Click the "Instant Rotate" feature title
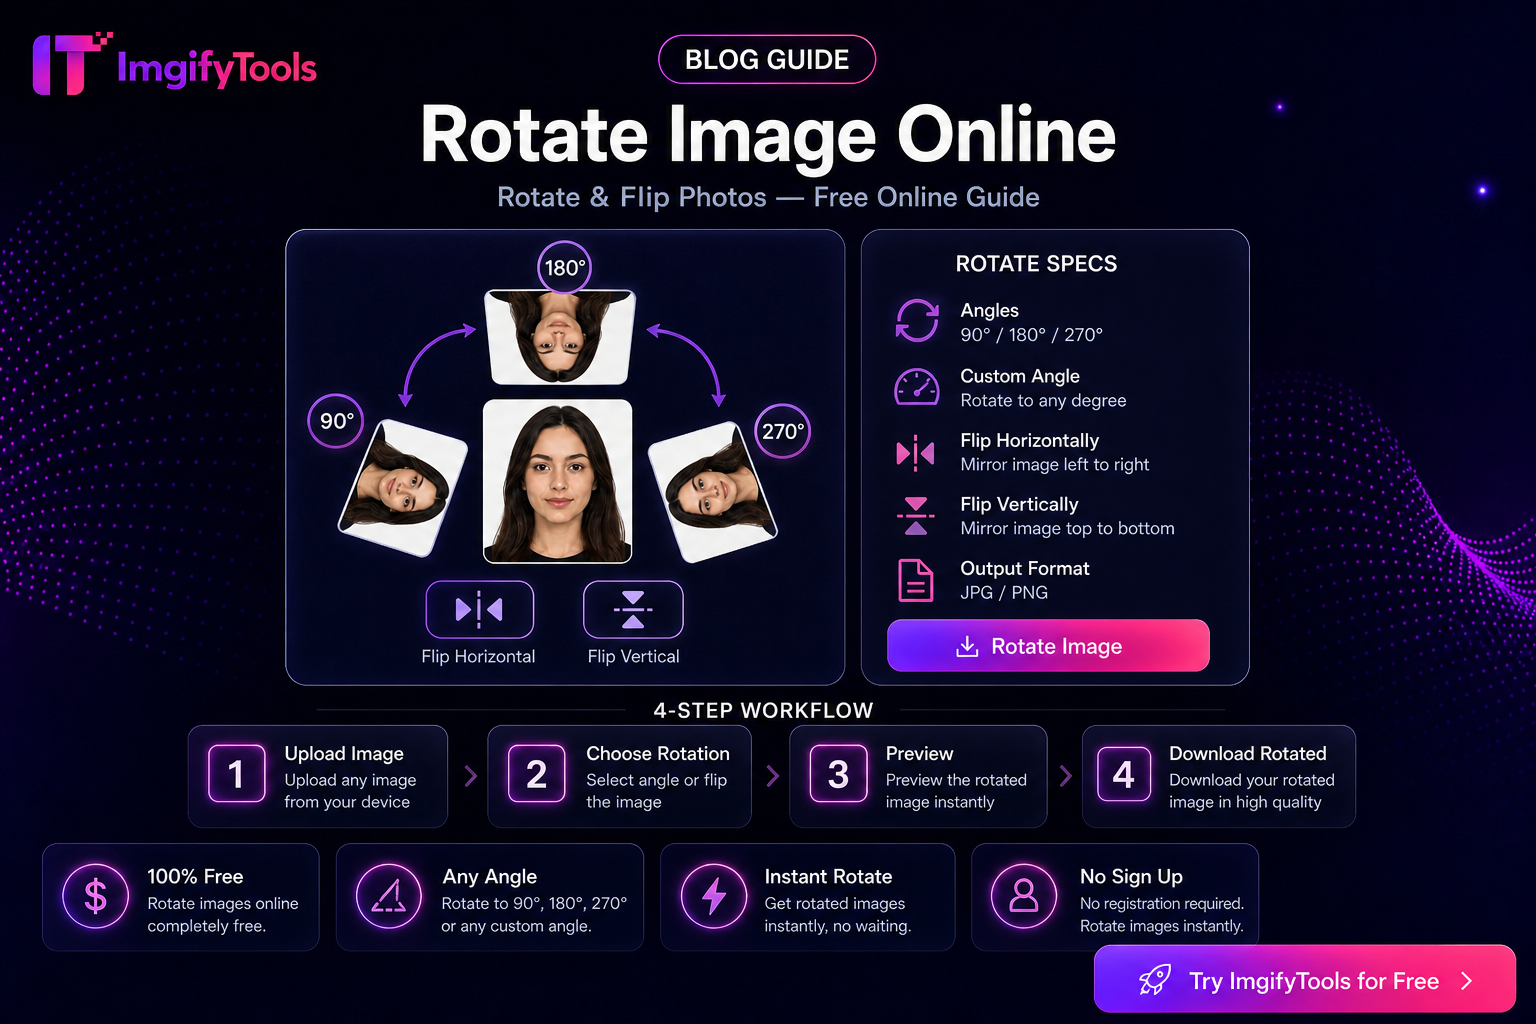This screenshot has width=1536, height=1024. click(x=828, y=876)
